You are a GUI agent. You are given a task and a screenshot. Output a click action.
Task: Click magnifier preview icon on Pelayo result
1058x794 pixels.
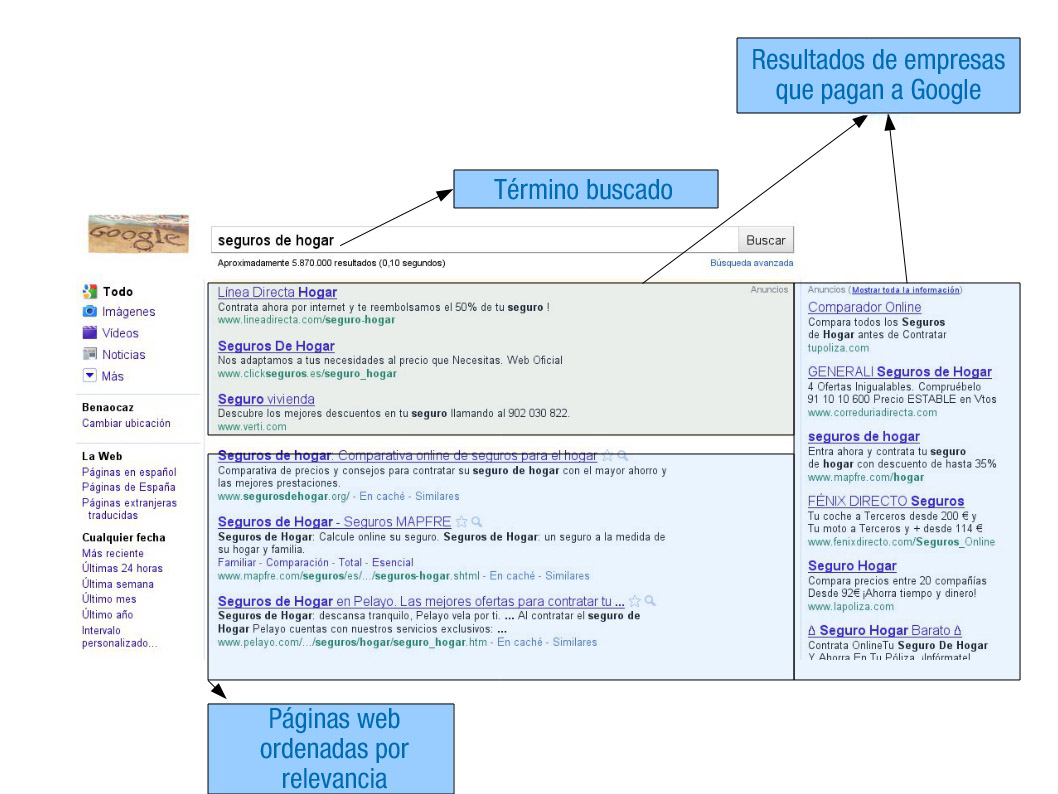click(x=650, y=602)
